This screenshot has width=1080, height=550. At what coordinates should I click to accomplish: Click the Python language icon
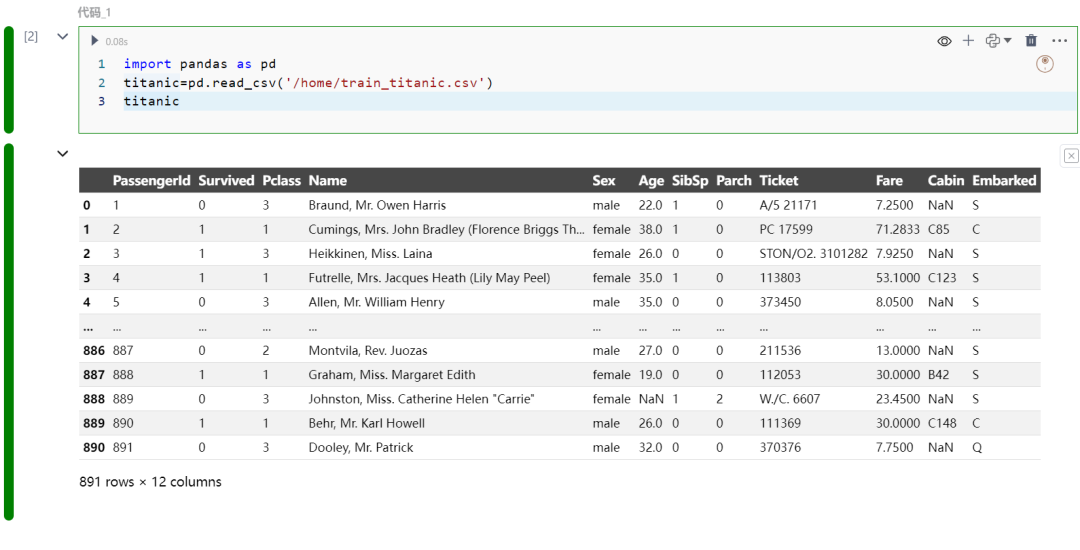pos(992,41)
